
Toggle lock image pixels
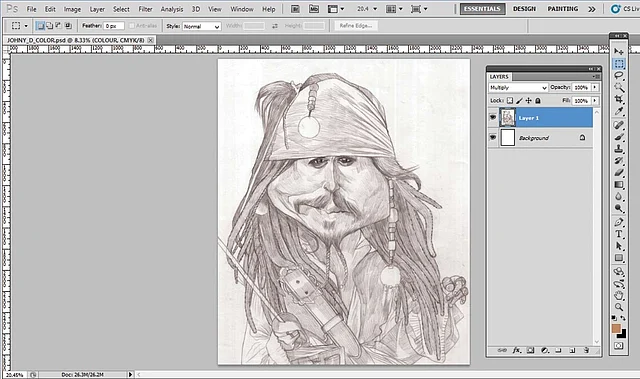pos(519,100)
